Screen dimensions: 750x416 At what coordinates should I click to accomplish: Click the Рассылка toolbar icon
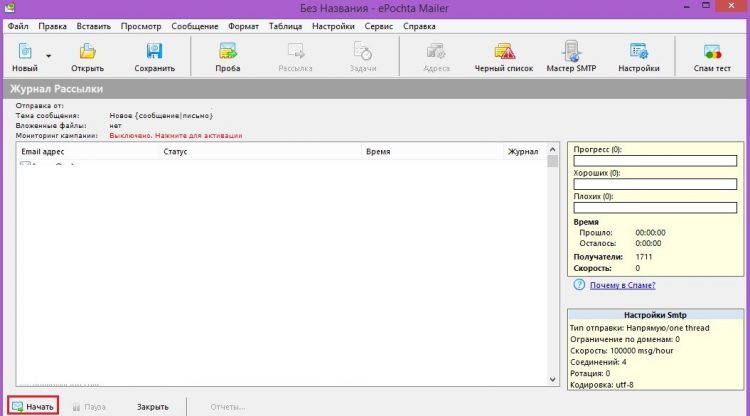coord(296,51)
